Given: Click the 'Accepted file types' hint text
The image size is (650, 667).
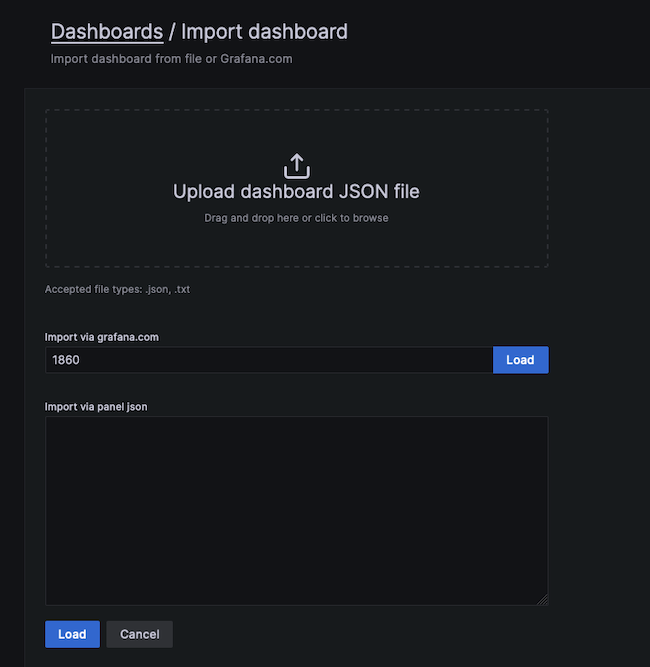Looking at the screenshot, I should [x=117, y=289].
